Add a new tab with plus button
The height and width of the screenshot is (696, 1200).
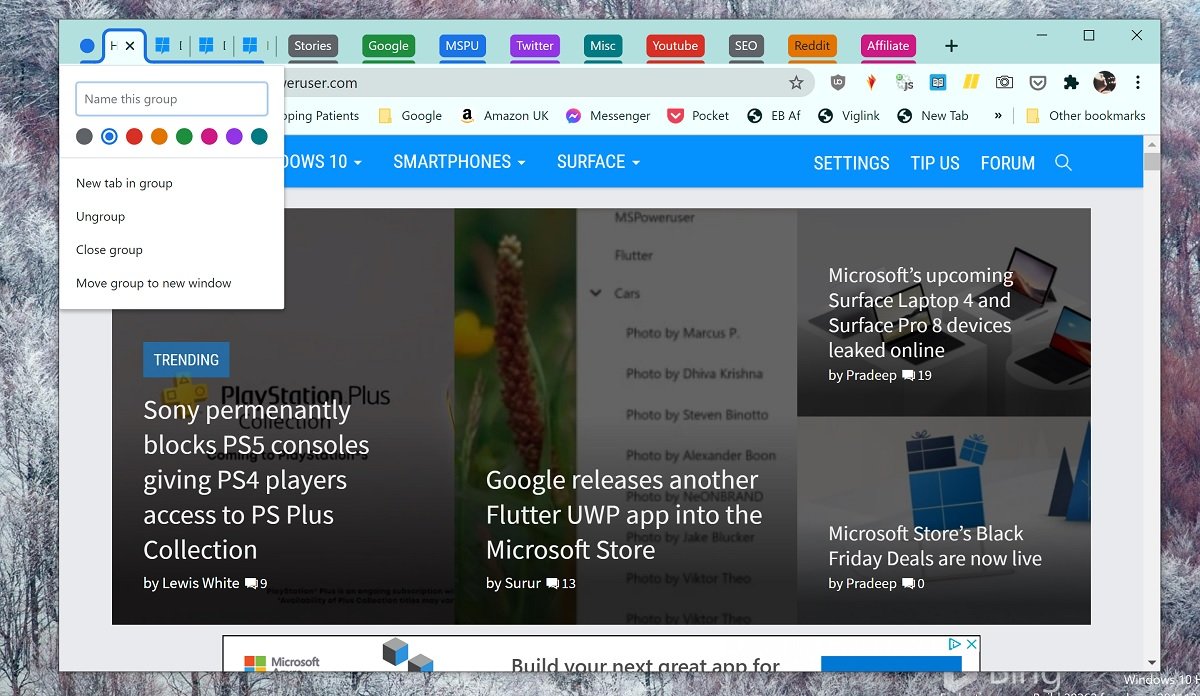[951, 46]
